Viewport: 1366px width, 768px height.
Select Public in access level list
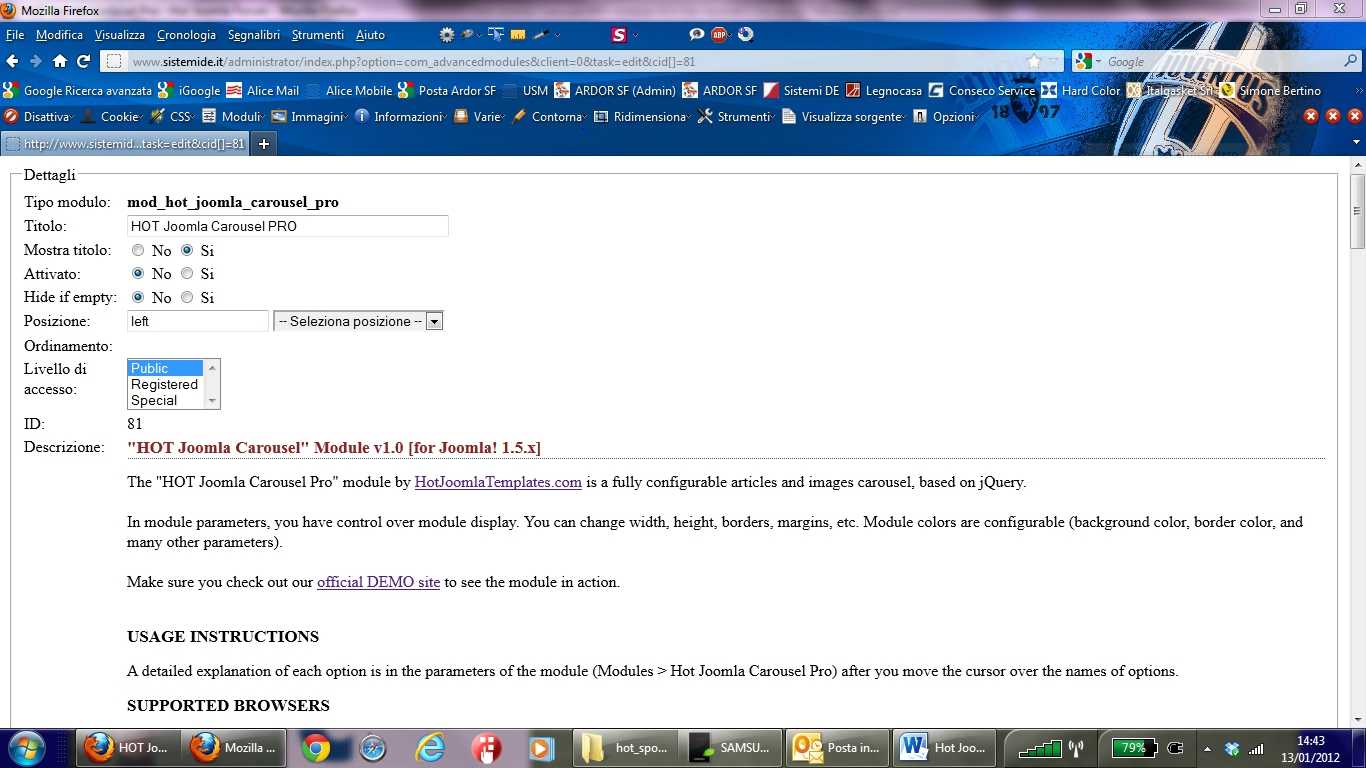[165, 368]
